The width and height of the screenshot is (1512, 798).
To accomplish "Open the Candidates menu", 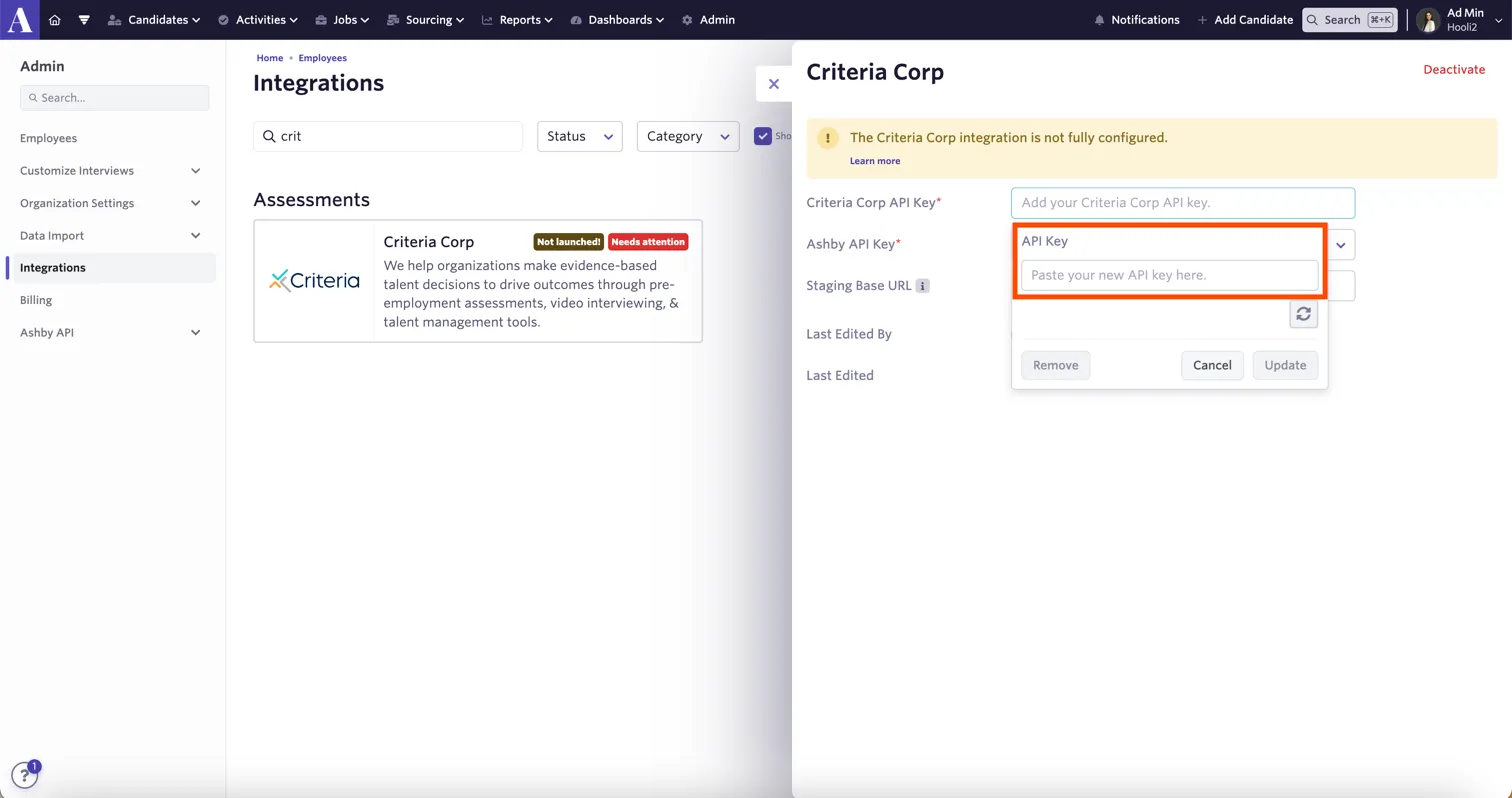I will point(154,20).
